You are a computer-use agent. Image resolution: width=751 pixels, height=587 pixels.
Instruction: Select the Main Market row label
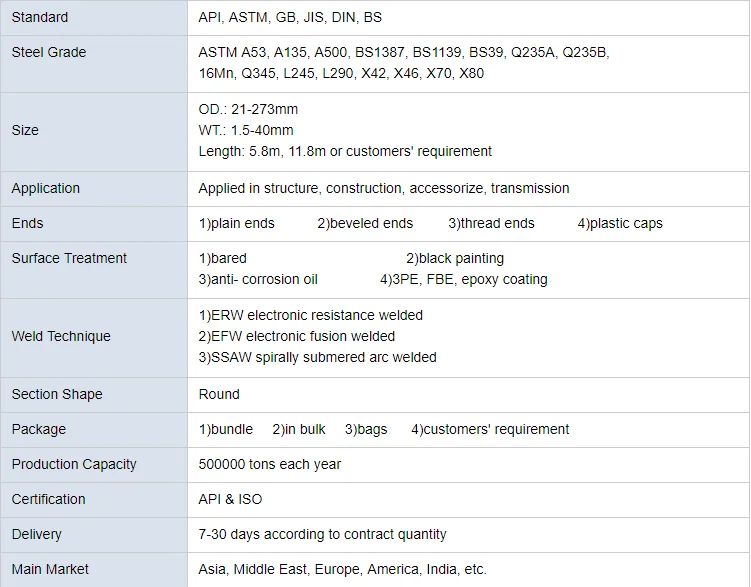point(50,569)
